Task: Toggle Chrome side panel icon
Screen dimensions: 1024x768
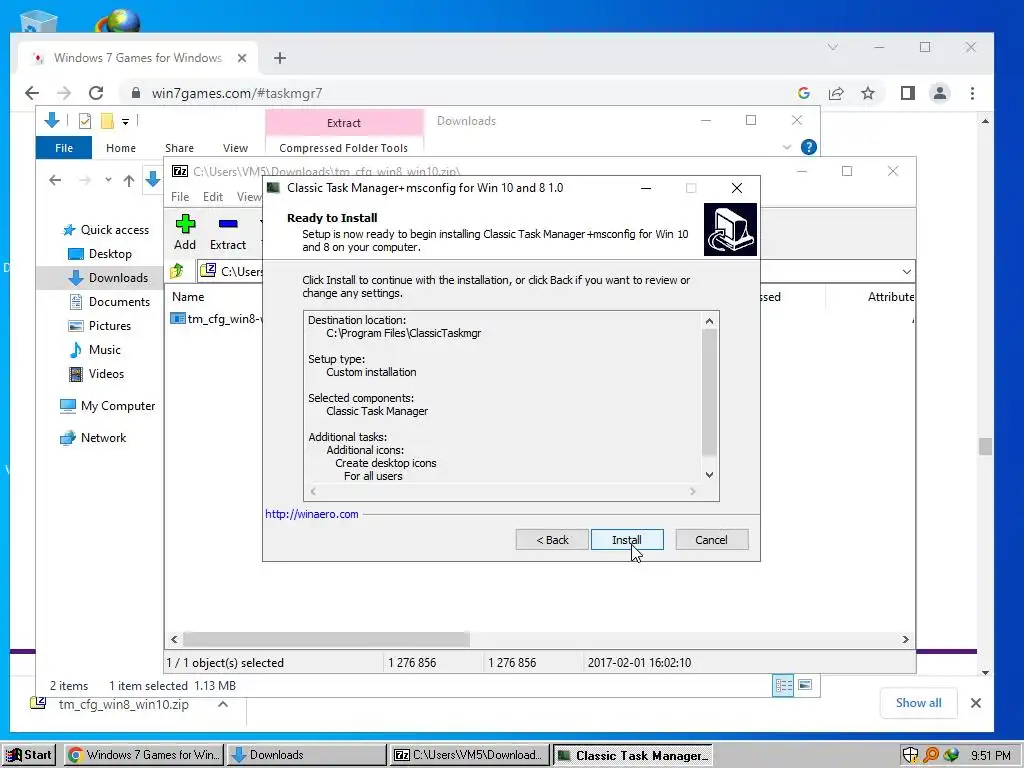Action: 908,93
